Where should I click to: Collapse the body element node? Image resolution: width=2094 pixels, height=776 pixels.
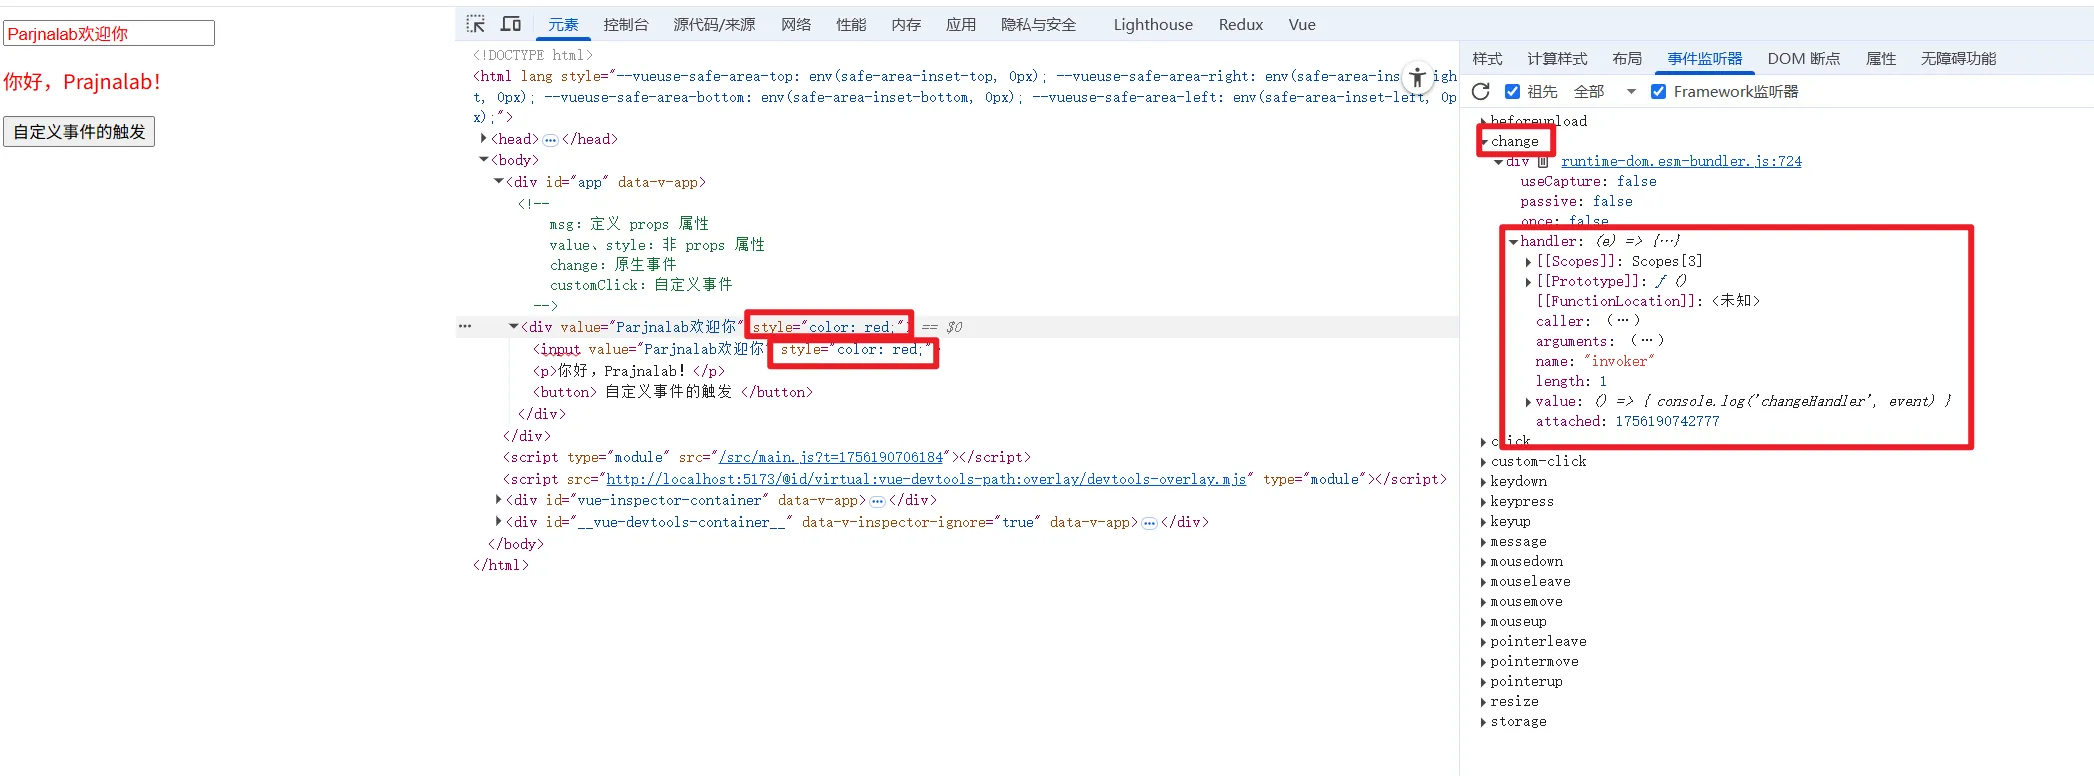pyautogui.click(x=485, y=160)
